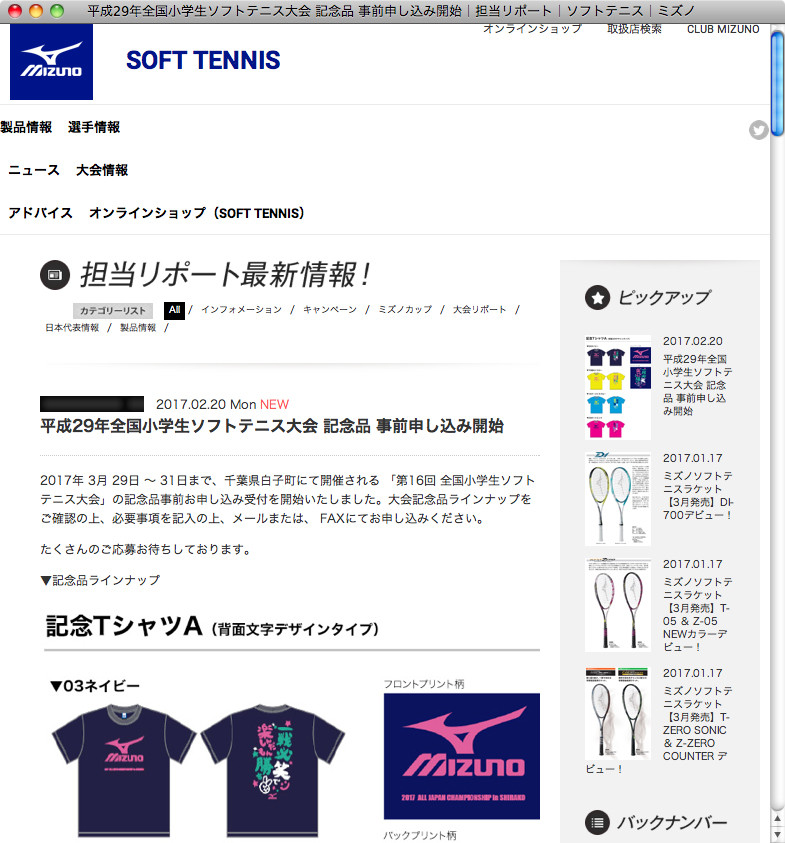Open the DI-700 racket pickup thumbnail
Viewport: 785px width, 843px height.
pos(618,499)
